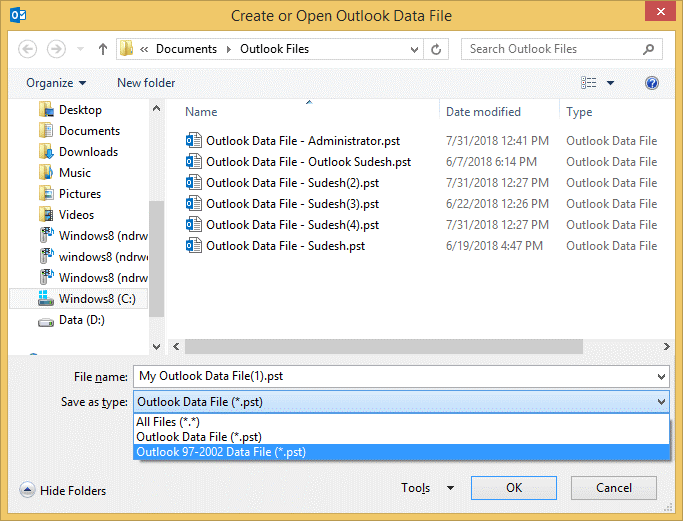Choose Outlook 97-2002 Data File option

click(x=401, y=452)
